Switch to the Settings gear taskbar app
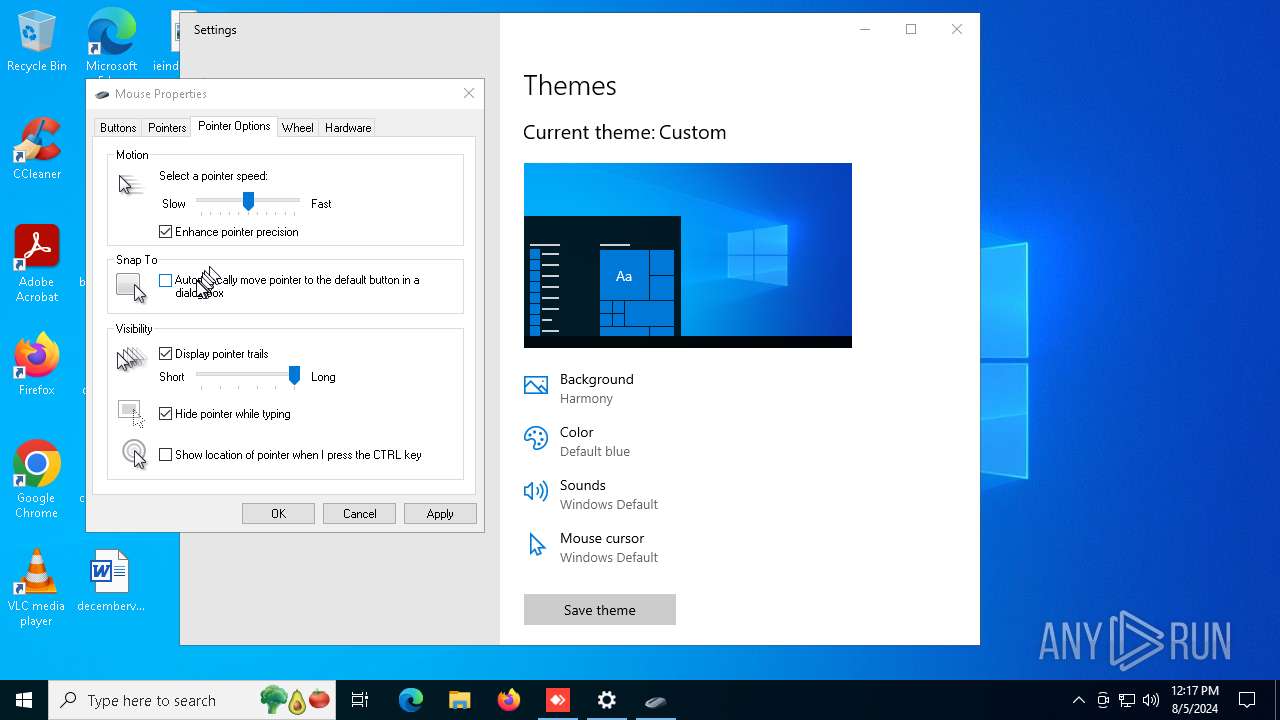Viewport: 1280px width, 720px height. (x=607, y=700)
